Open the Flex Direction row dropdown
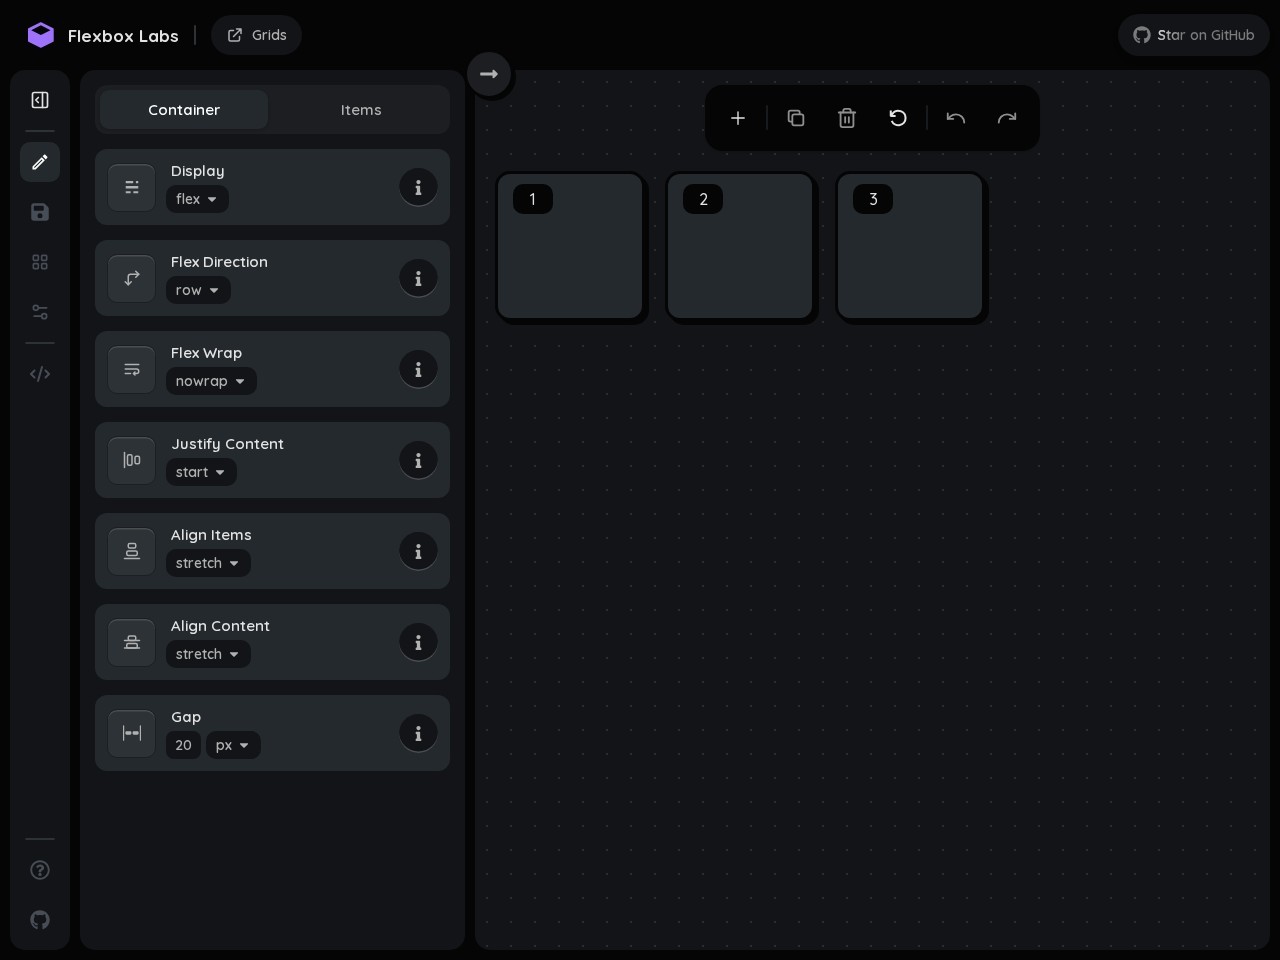The image size is (1280, 960). pyautogui.click(x=198, y=290)
